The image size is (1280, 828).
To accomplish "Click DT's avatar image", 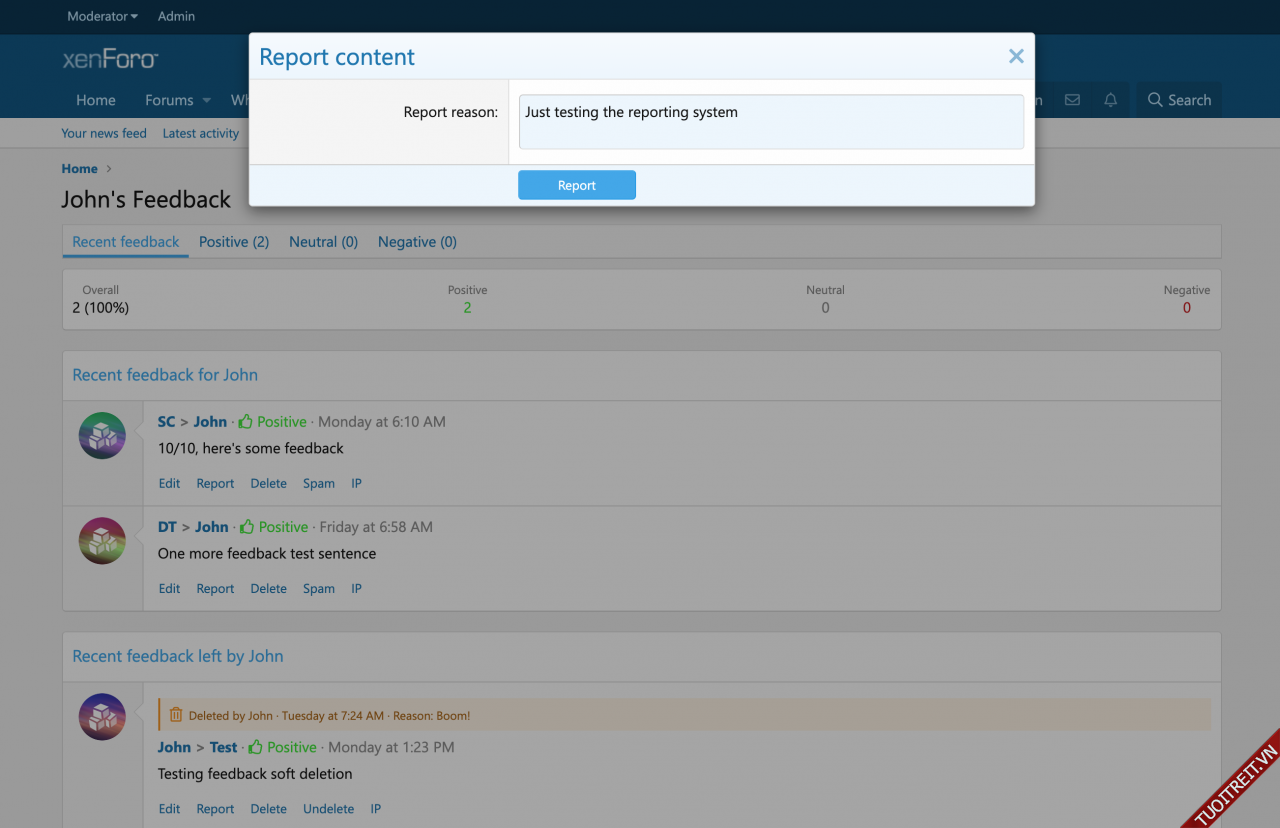I will pos(102,541).
